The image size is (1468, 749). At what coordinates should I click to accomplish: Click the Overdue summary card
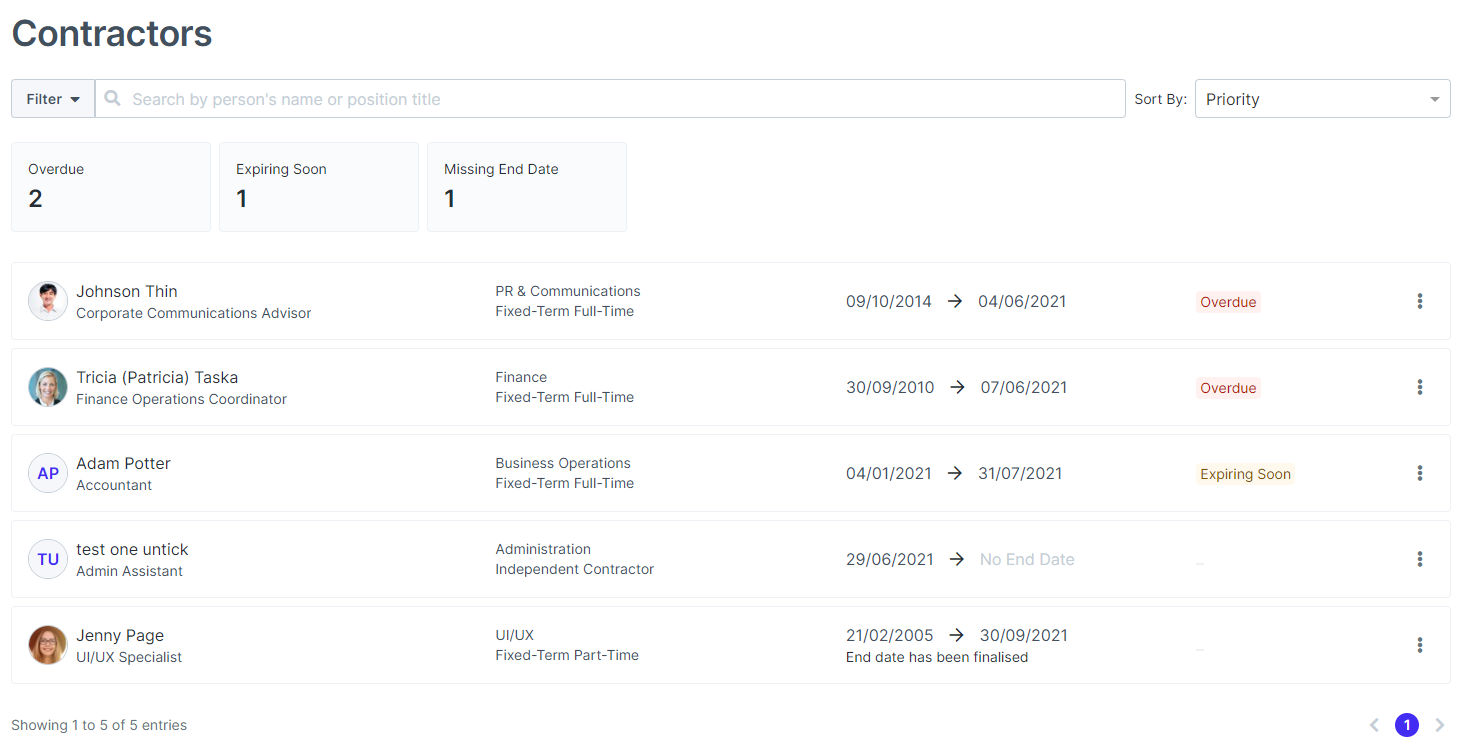pyautogui.click(x=110, y=186)
